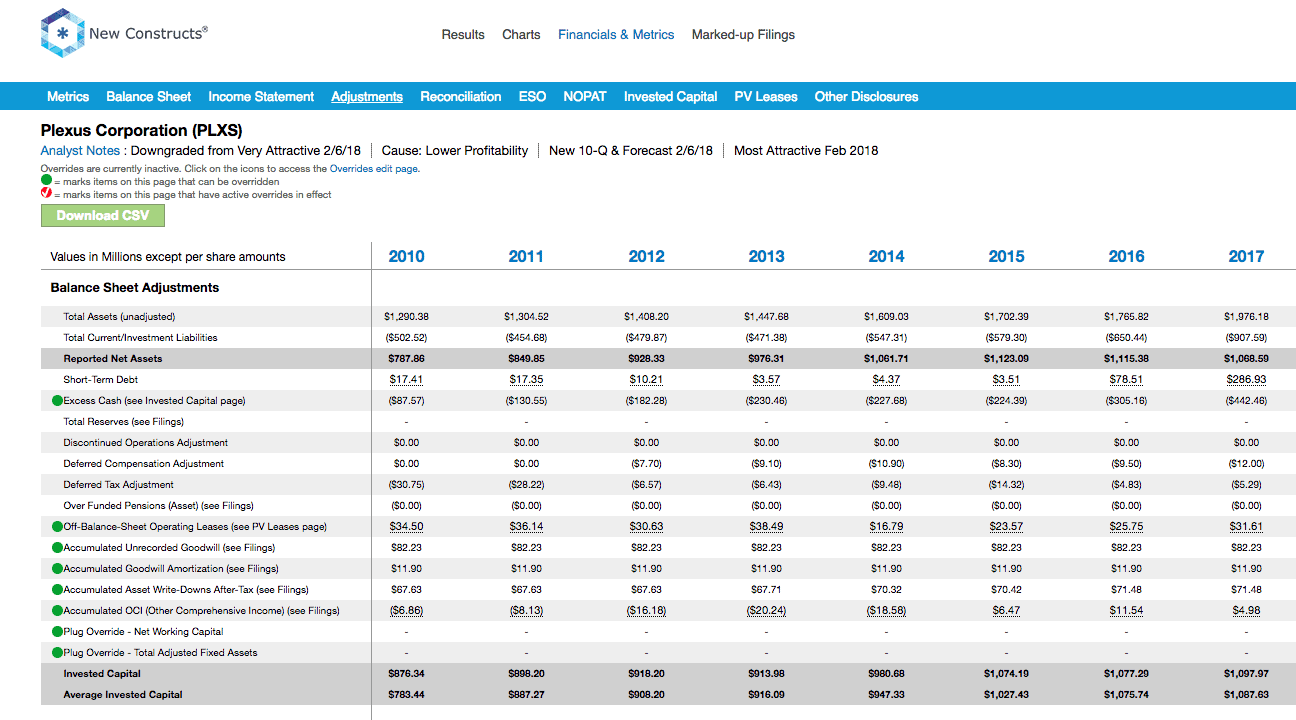Click 2013 Accumulated OCI value ($20.24)

point(766,611)
